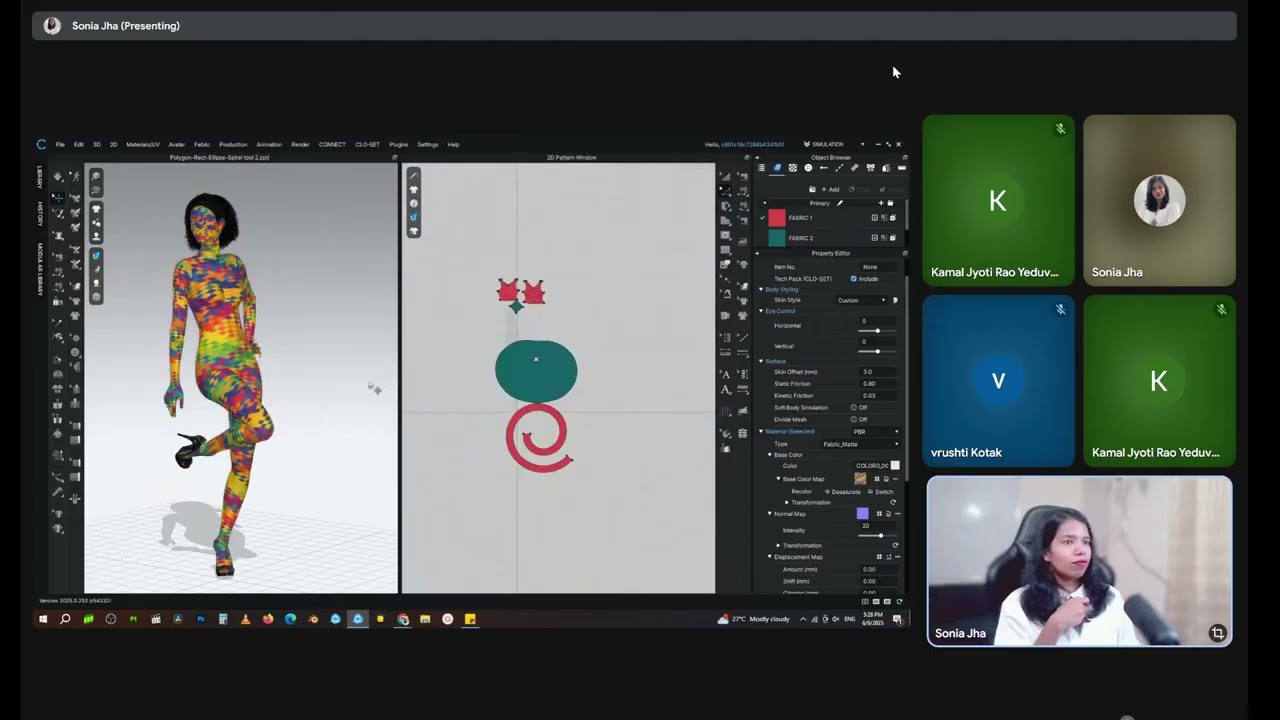Click the Skin Offset value field
Image resolution: width=1280 pixels, height=720 pixels.
[879, 372]
